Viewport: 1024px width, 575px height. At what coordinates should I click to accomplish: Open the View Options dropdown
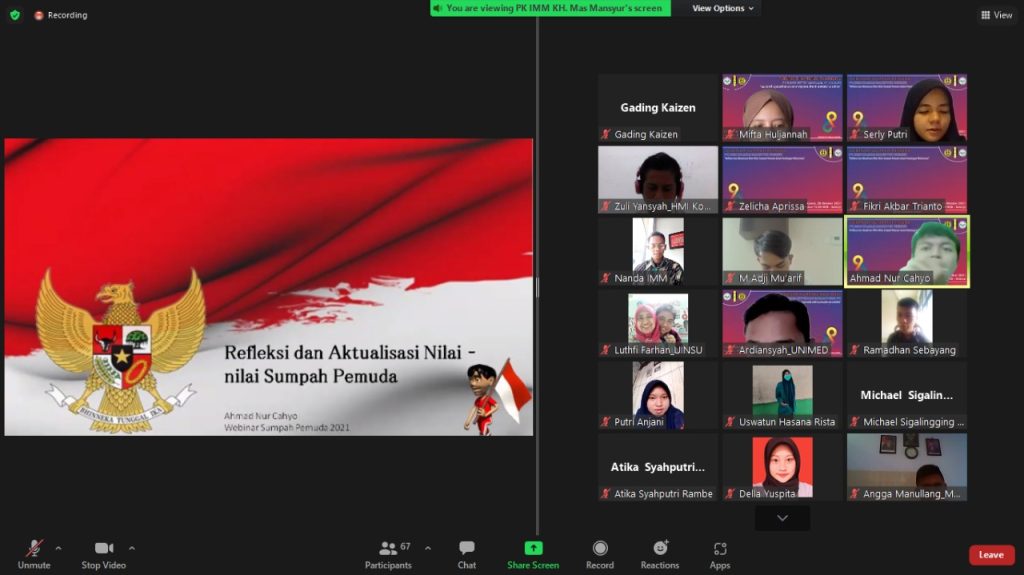coord(722,8)
